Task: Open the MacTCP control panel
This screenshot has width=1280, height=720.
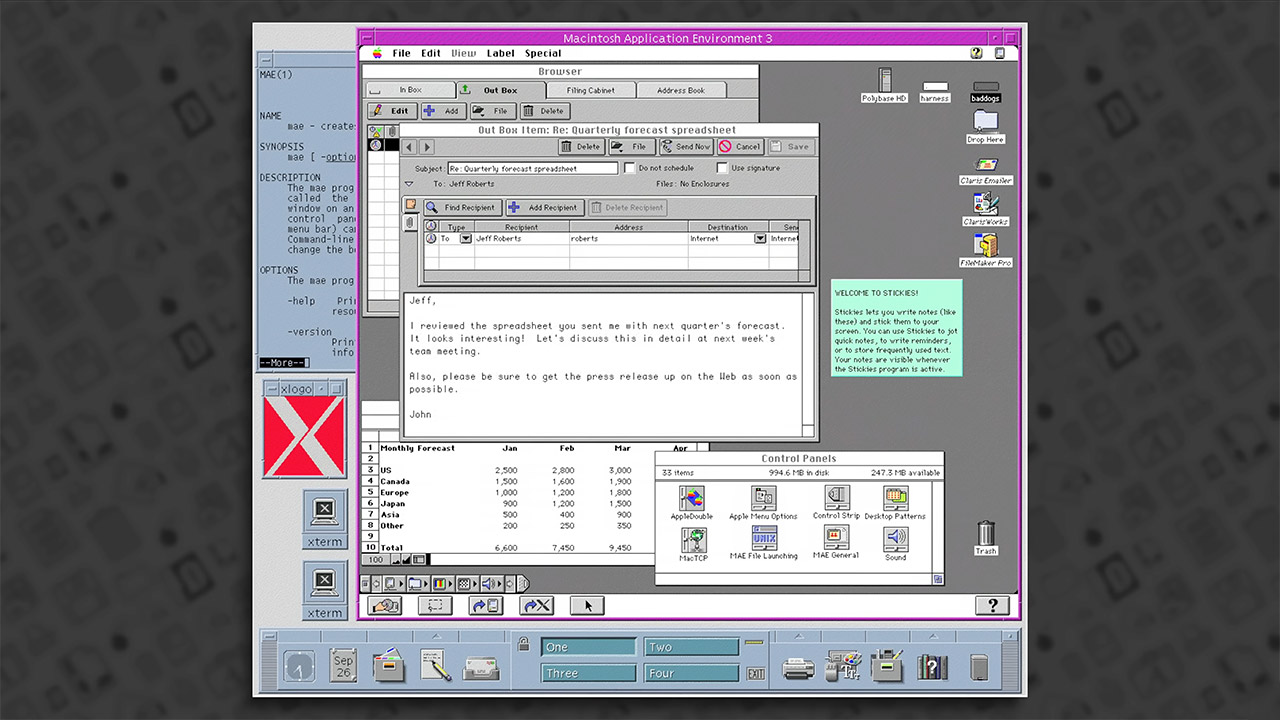Action: tap(694, 540)
